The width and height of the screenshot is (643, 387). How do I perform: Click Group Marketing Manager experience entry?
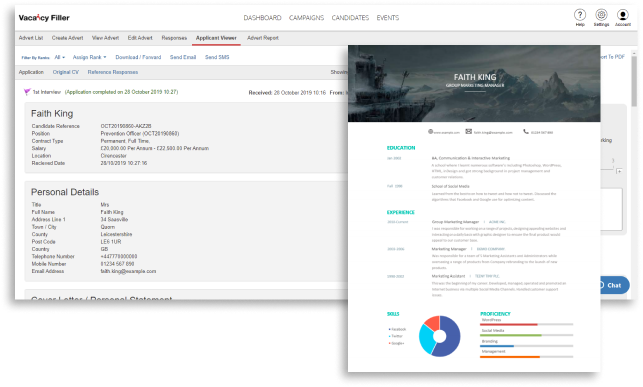(455, 222)
